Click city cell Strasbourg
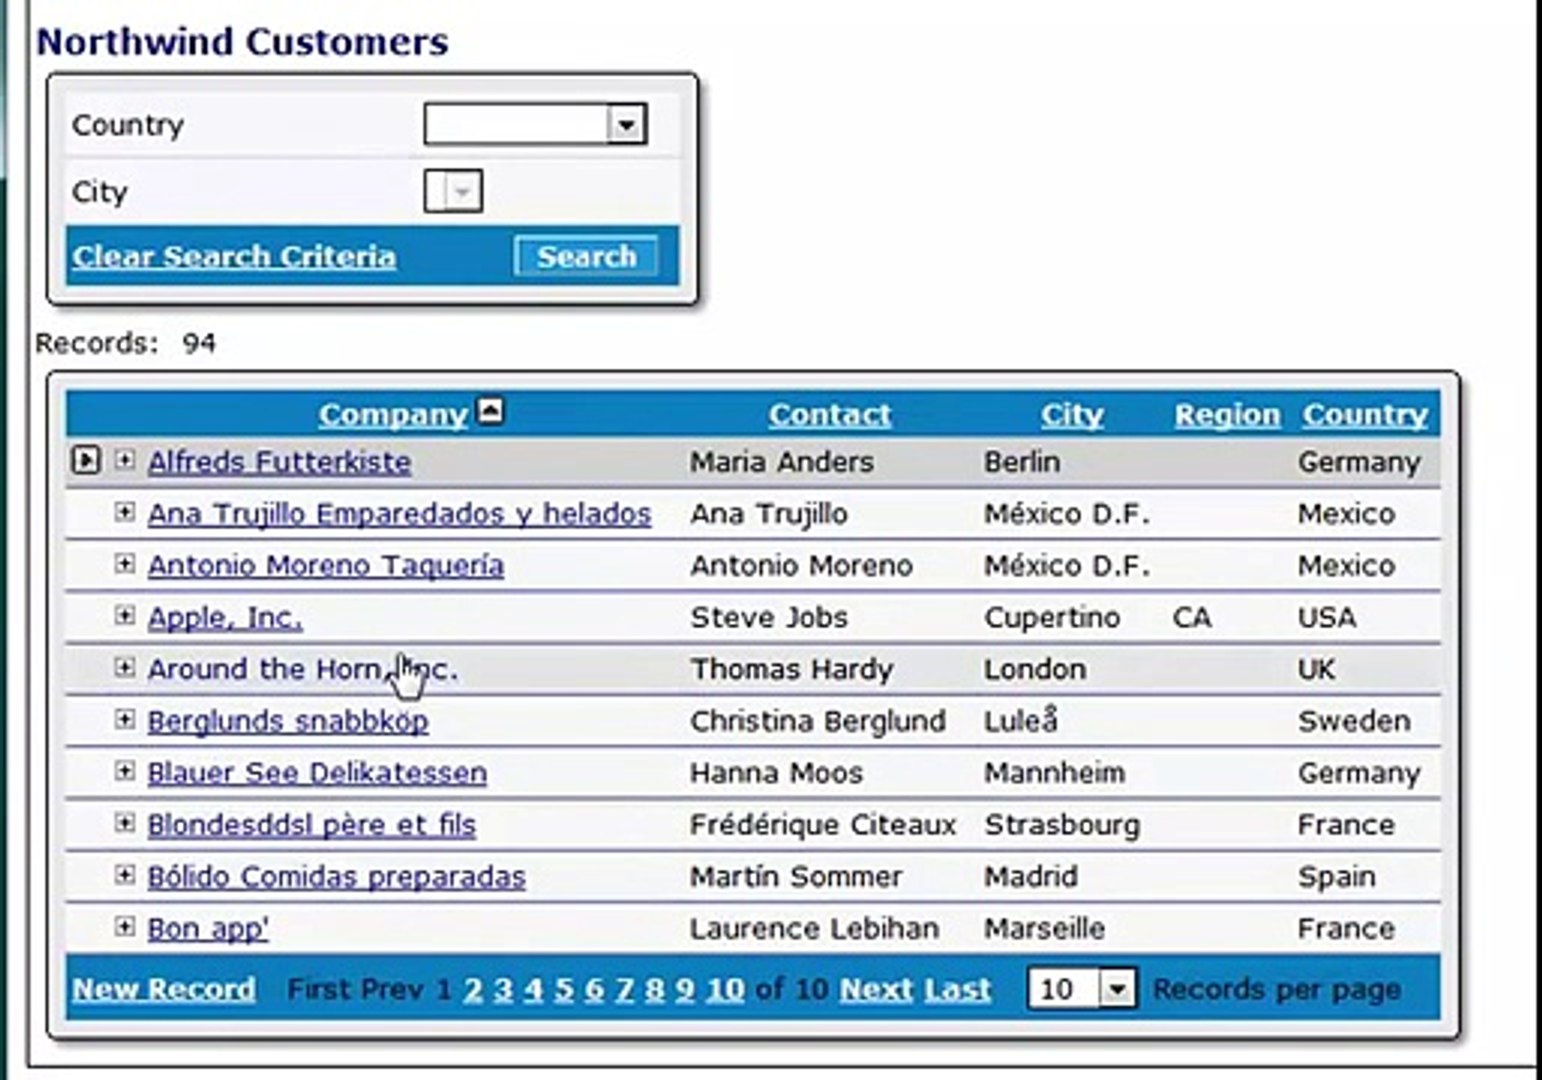1542x1080 pixels. [1062, 824]
